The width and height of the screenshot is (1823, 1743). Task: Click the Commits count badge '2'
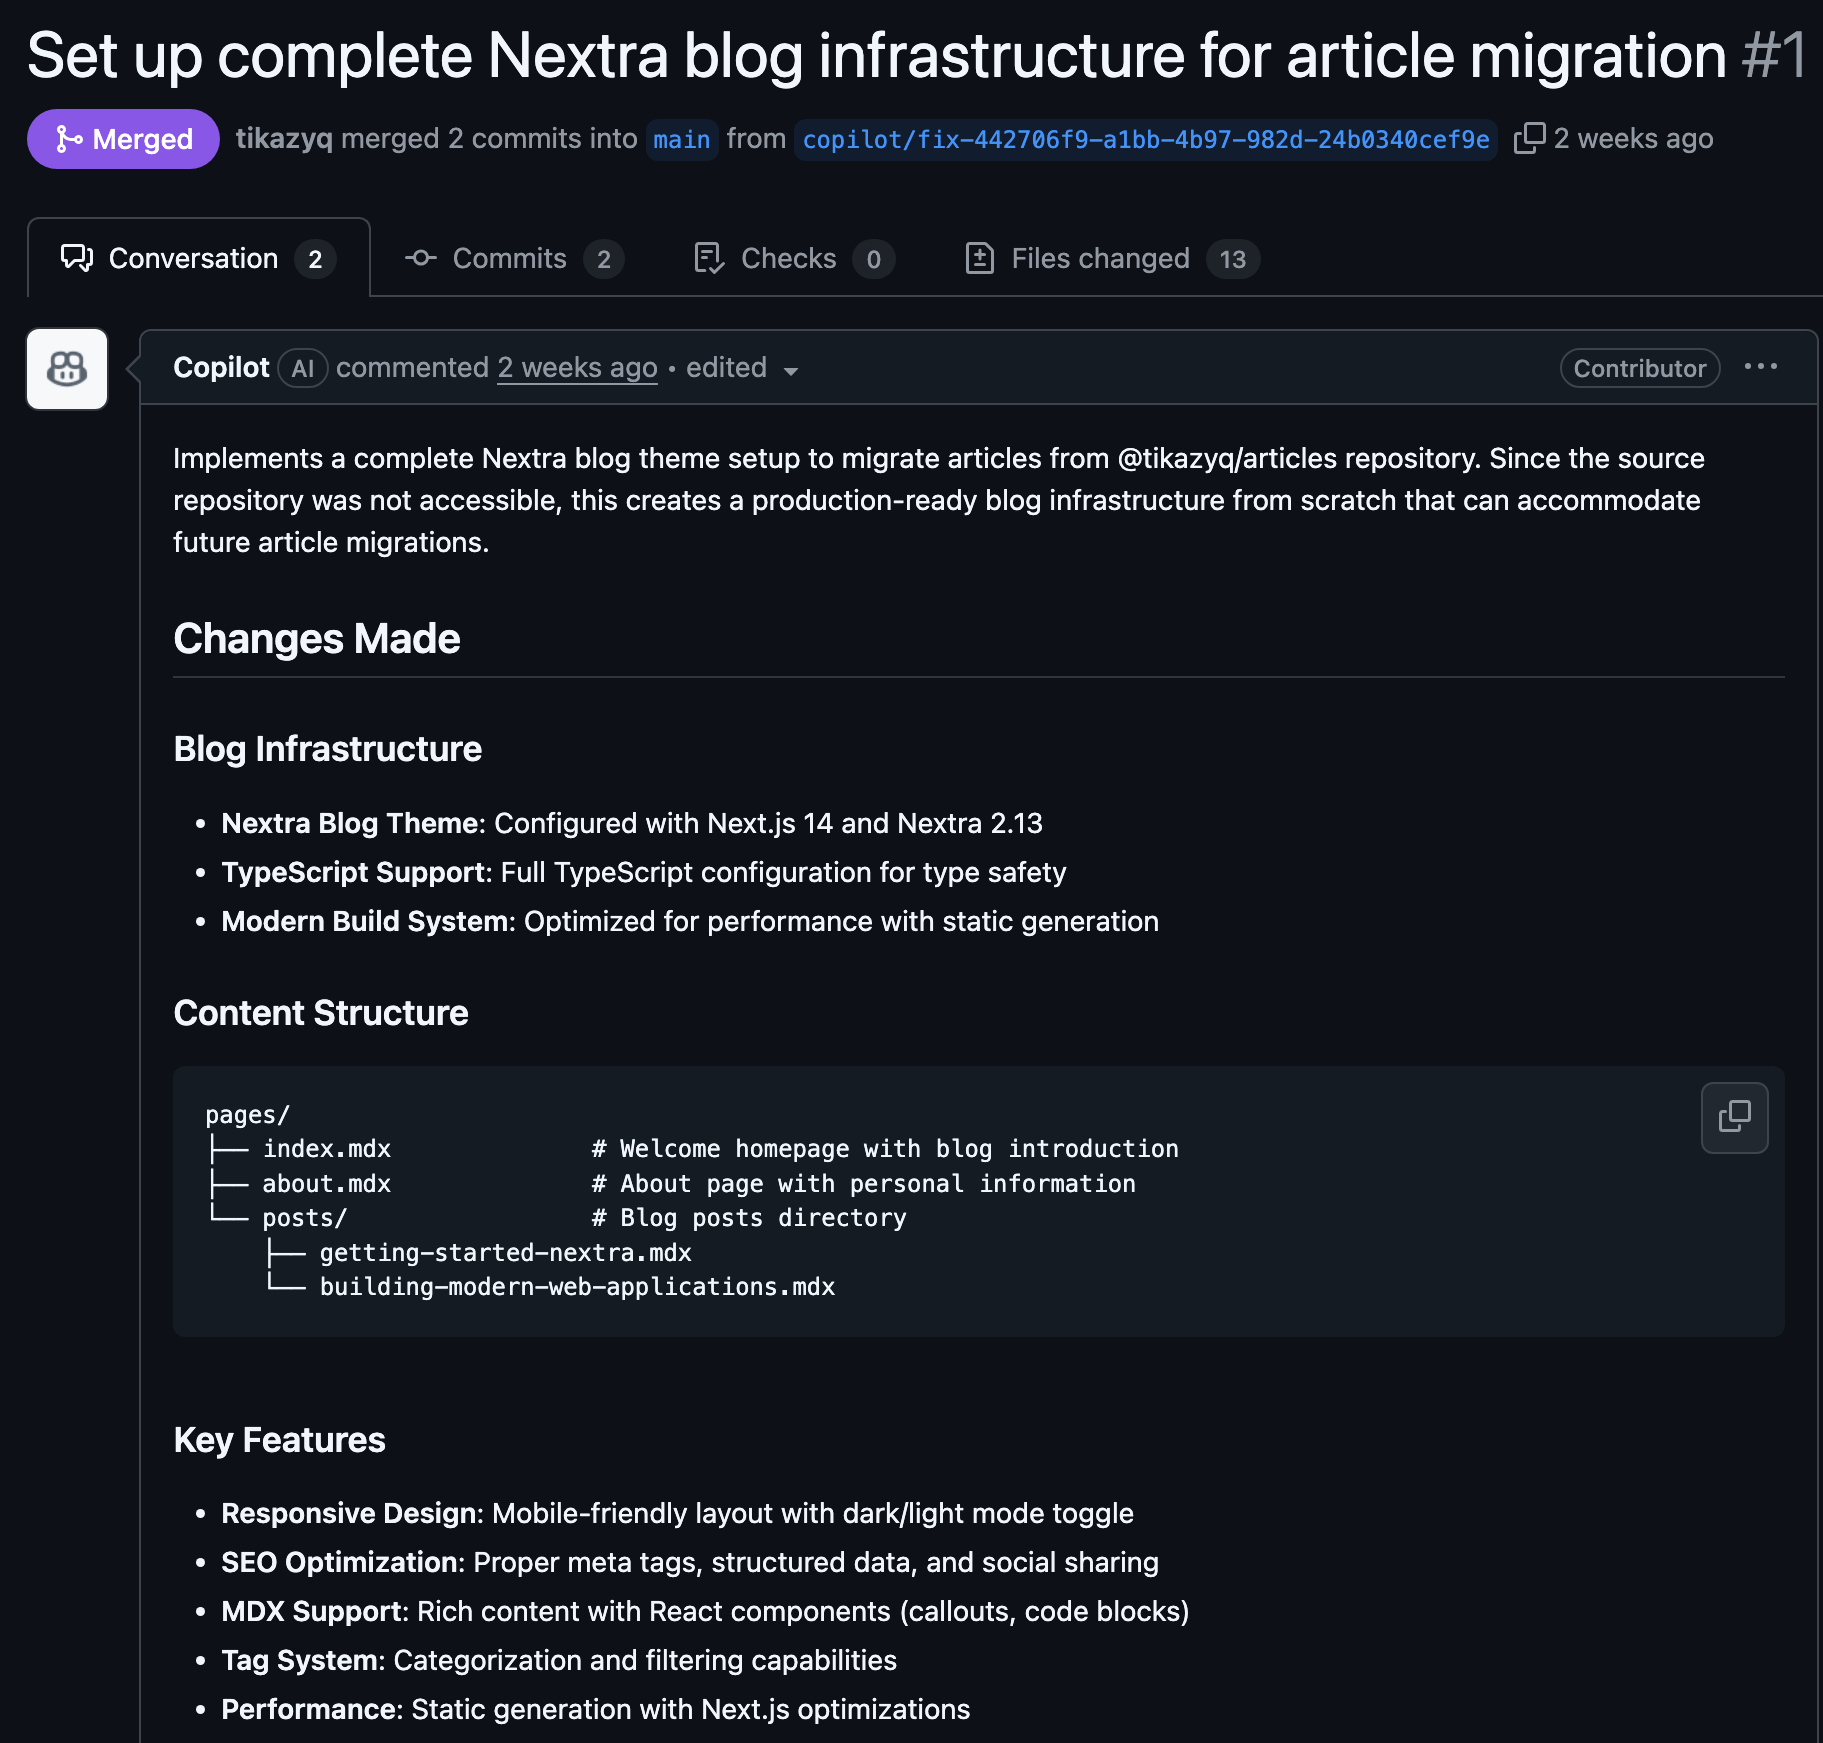tap(604, 259)
